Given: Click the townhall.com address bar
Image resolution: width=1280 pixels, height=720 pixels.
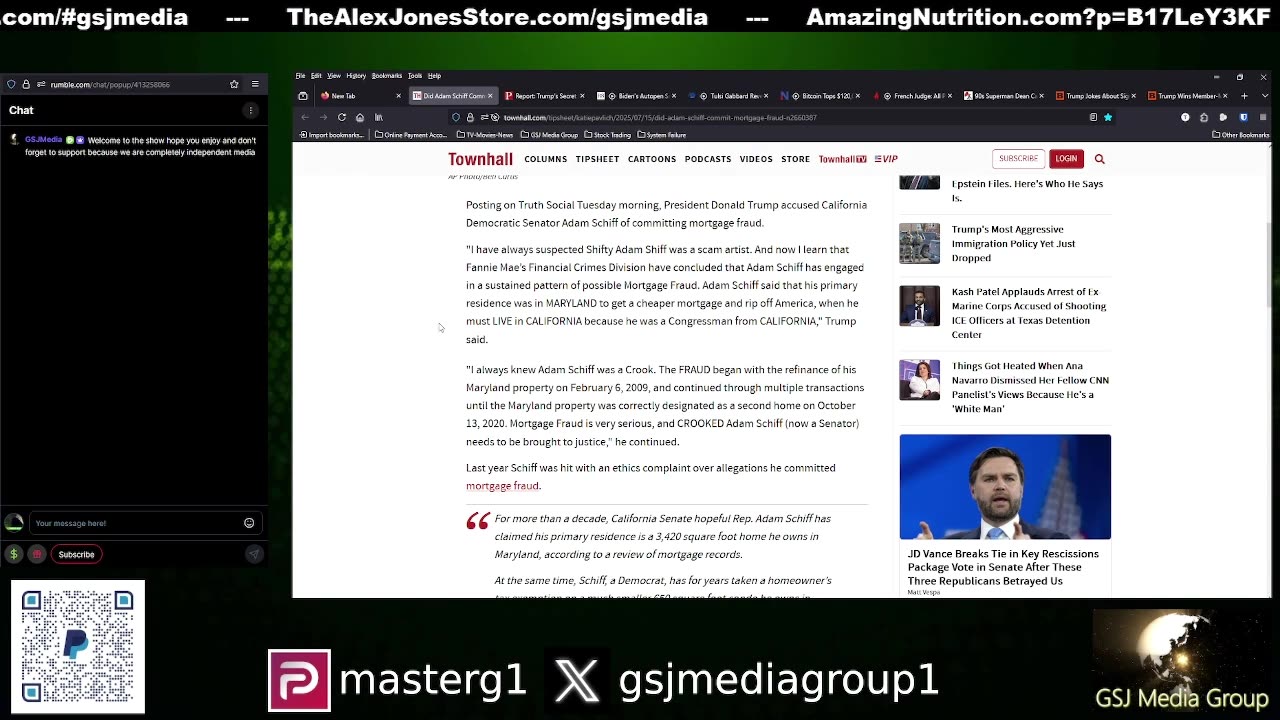Looking at the screenshot, I should coord(780,117).
